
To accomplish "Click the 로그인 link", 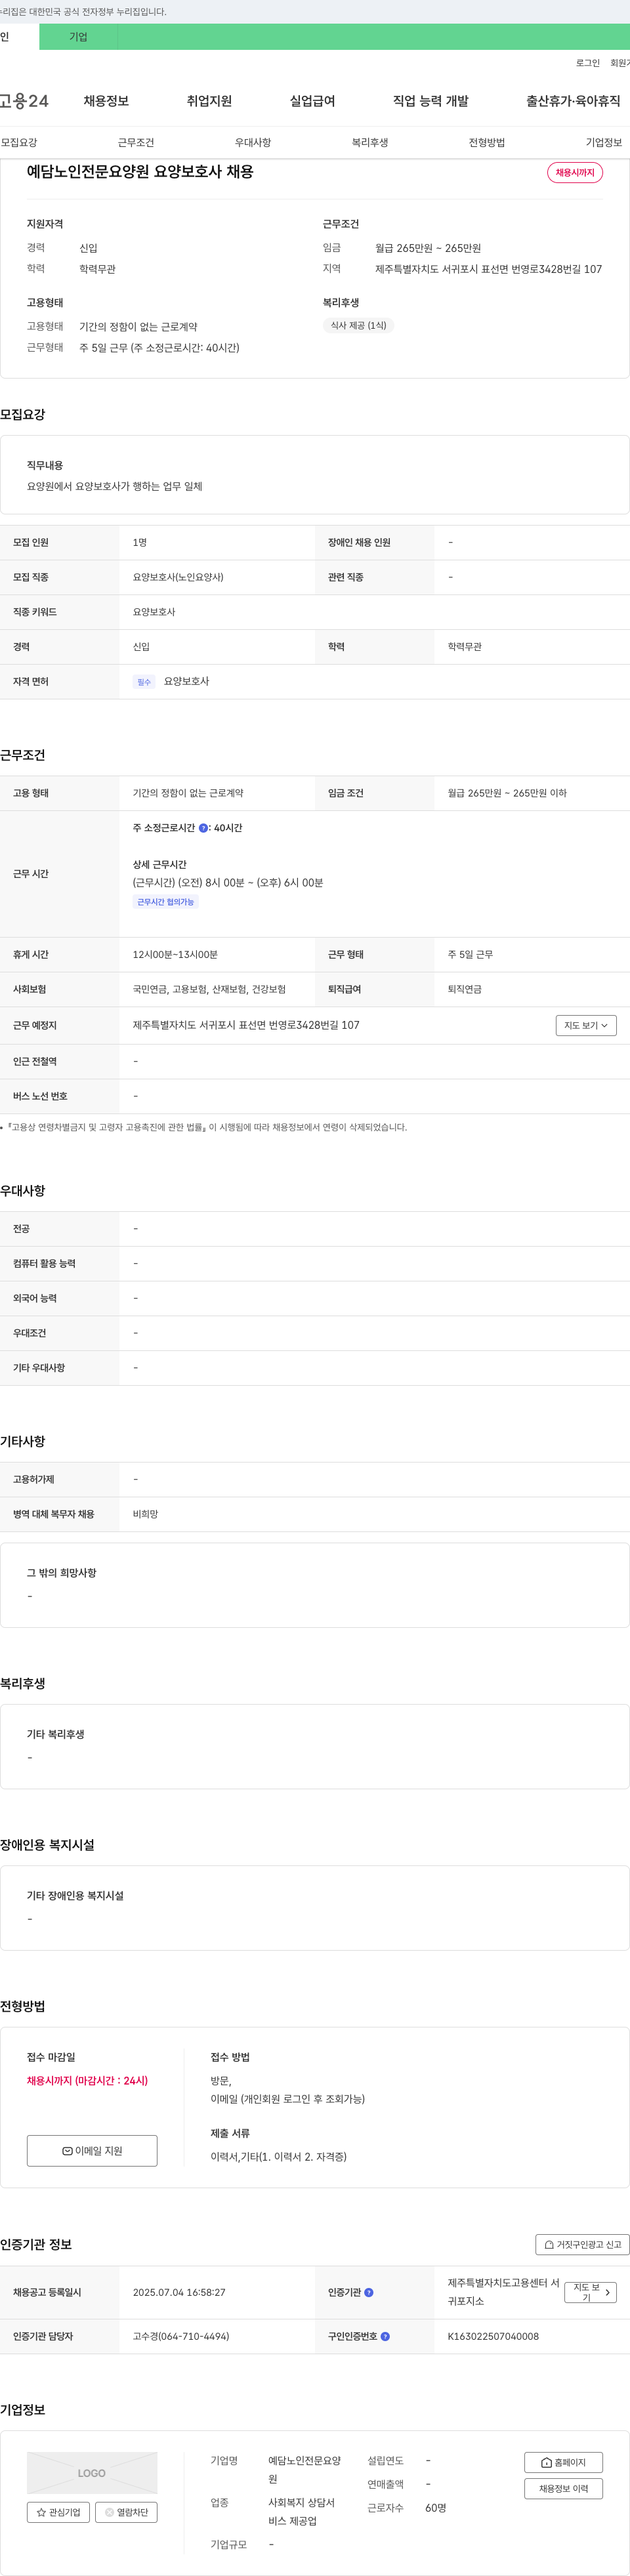I will [x=588, y=63].
